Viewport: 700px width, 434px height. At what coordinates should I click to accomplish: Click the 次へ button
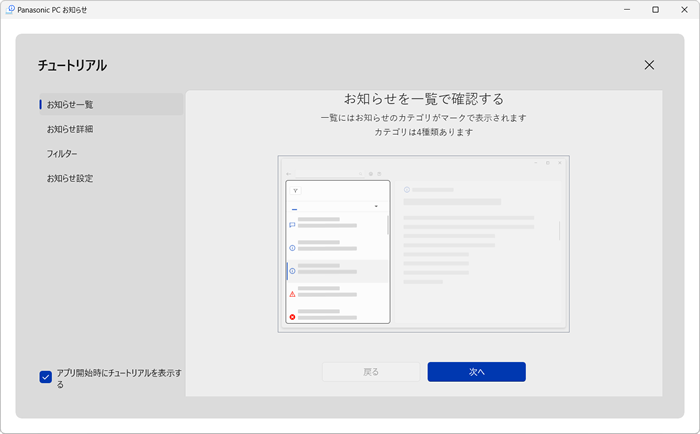pyautogui.click(x=476, y=371)
